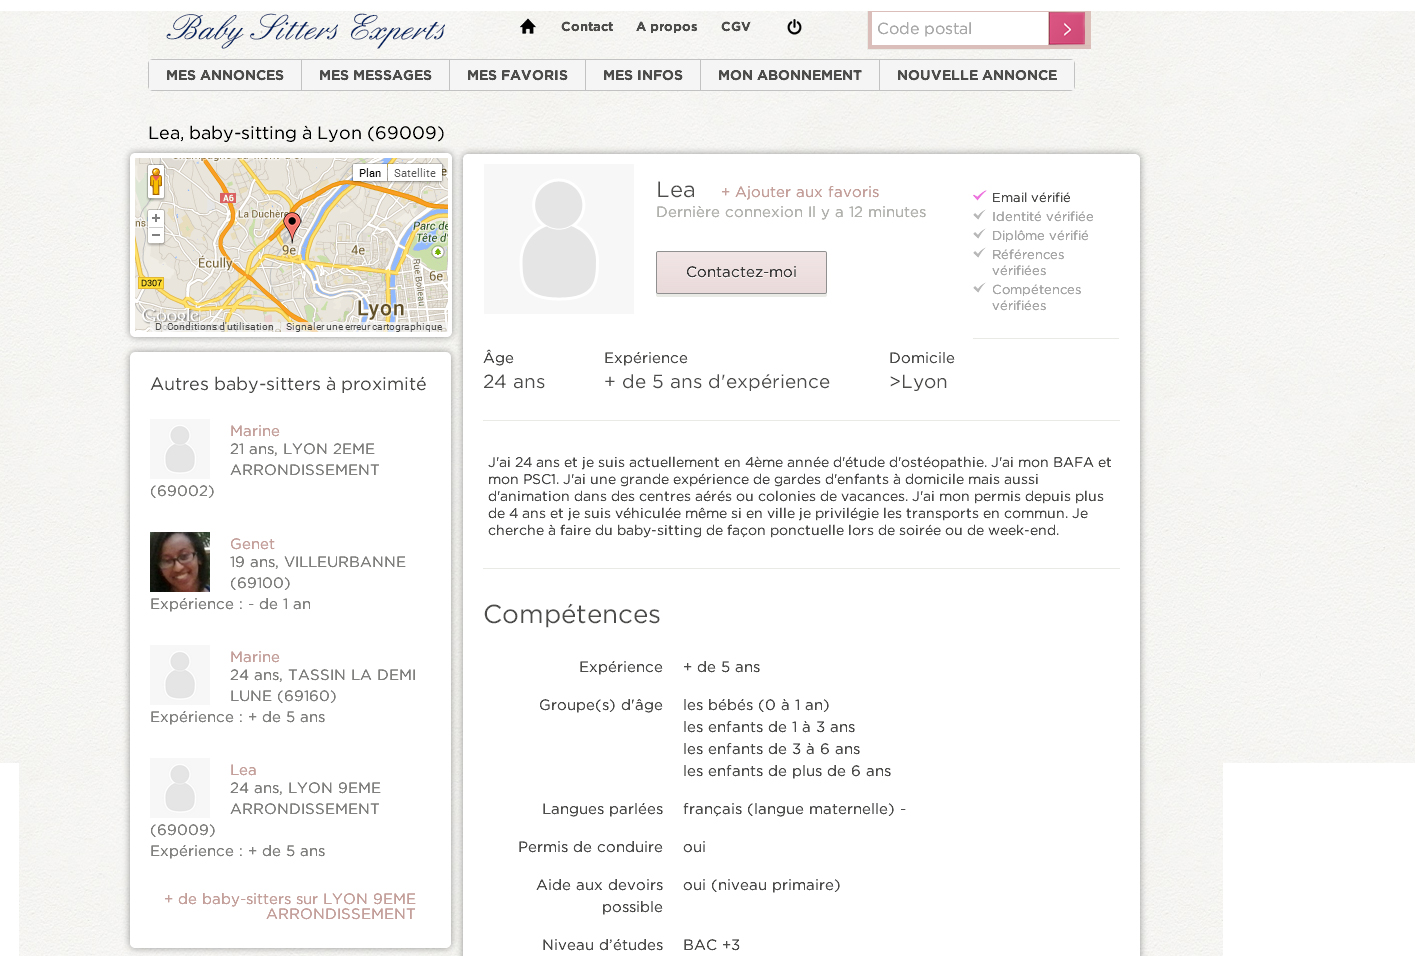Click the home icon in top navigation
This screenshot has height=956, width=1415.
tap(528, 27)
